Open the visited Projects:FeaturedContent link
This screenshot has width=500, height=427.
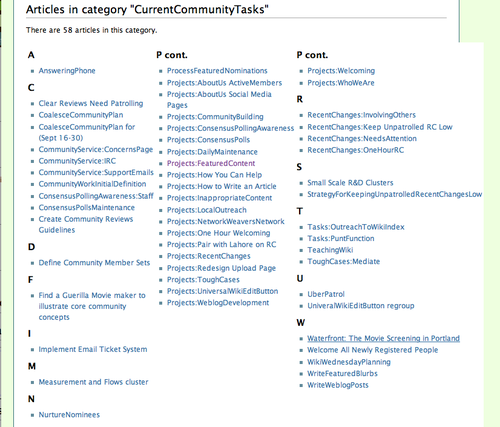211,163
